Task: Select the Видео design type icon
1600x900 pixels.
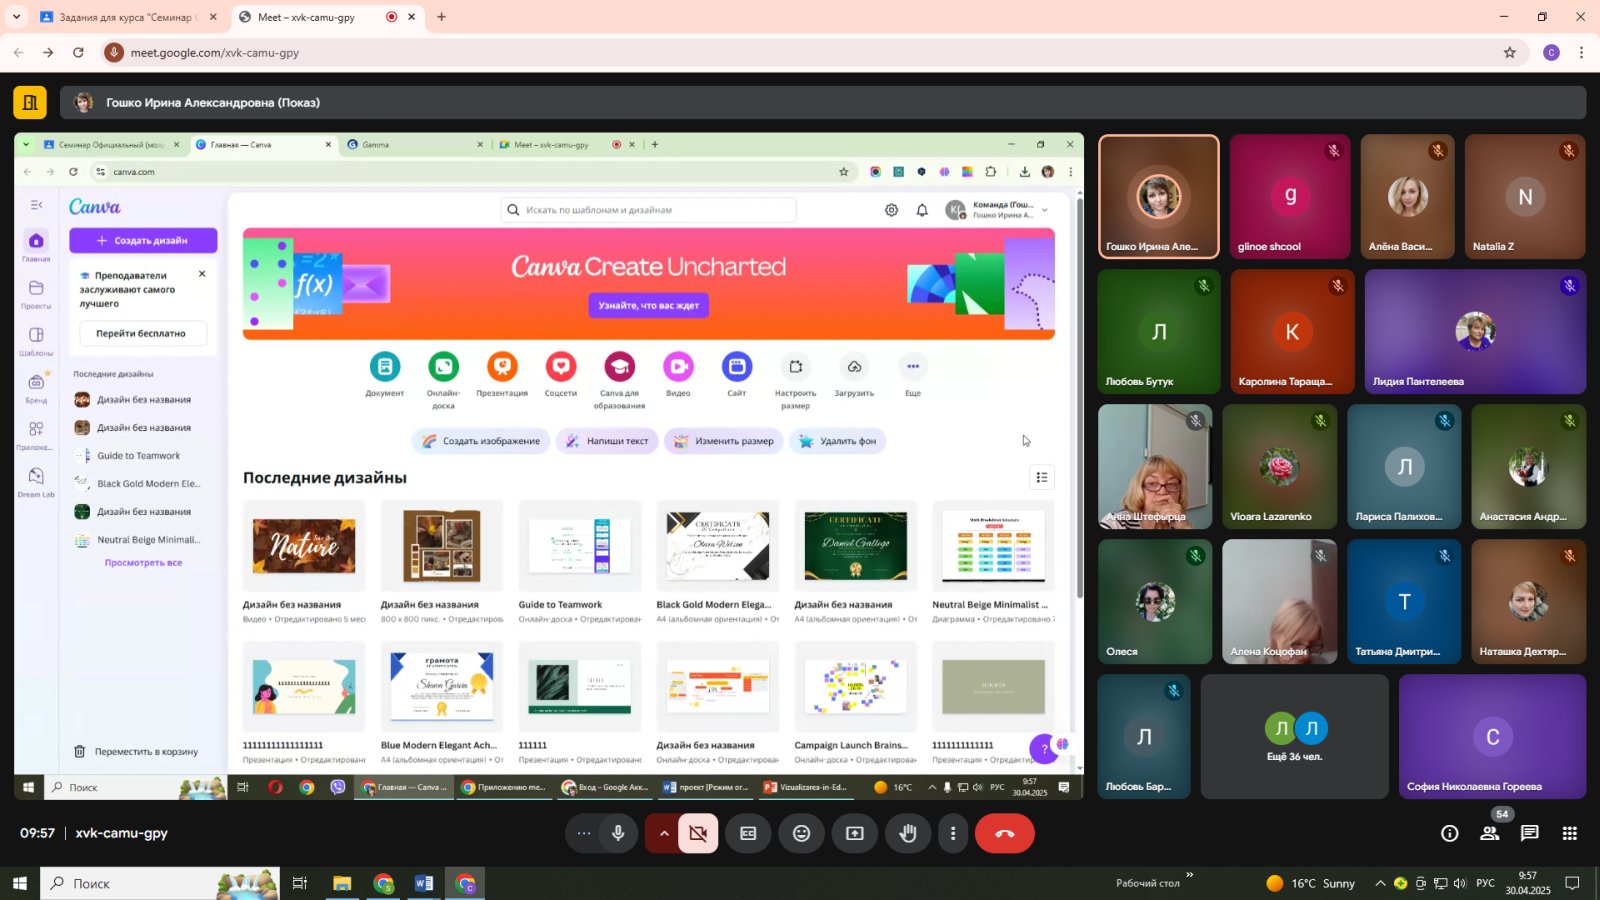Action: [678, 367]
